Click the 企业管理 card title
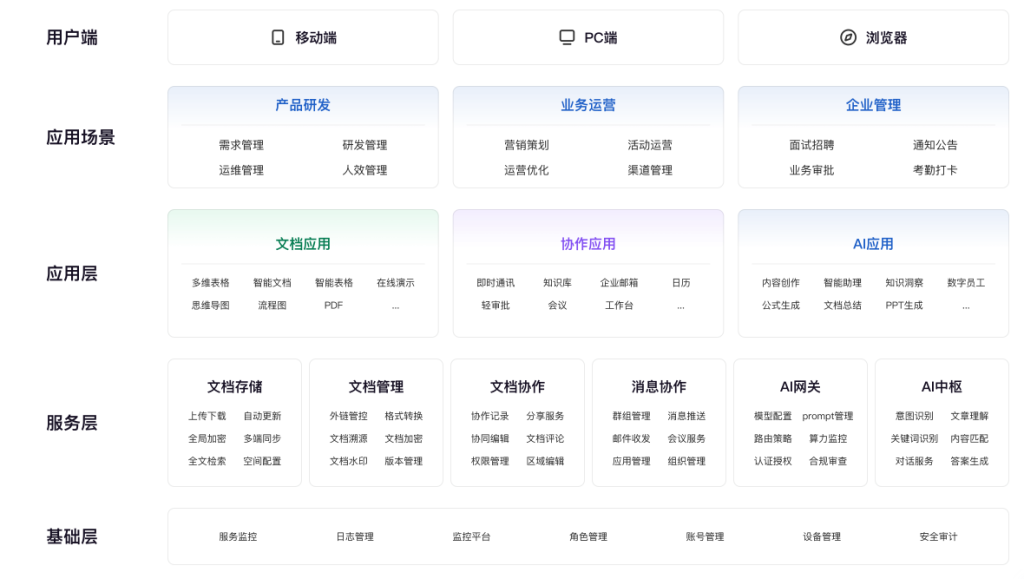 873,105
